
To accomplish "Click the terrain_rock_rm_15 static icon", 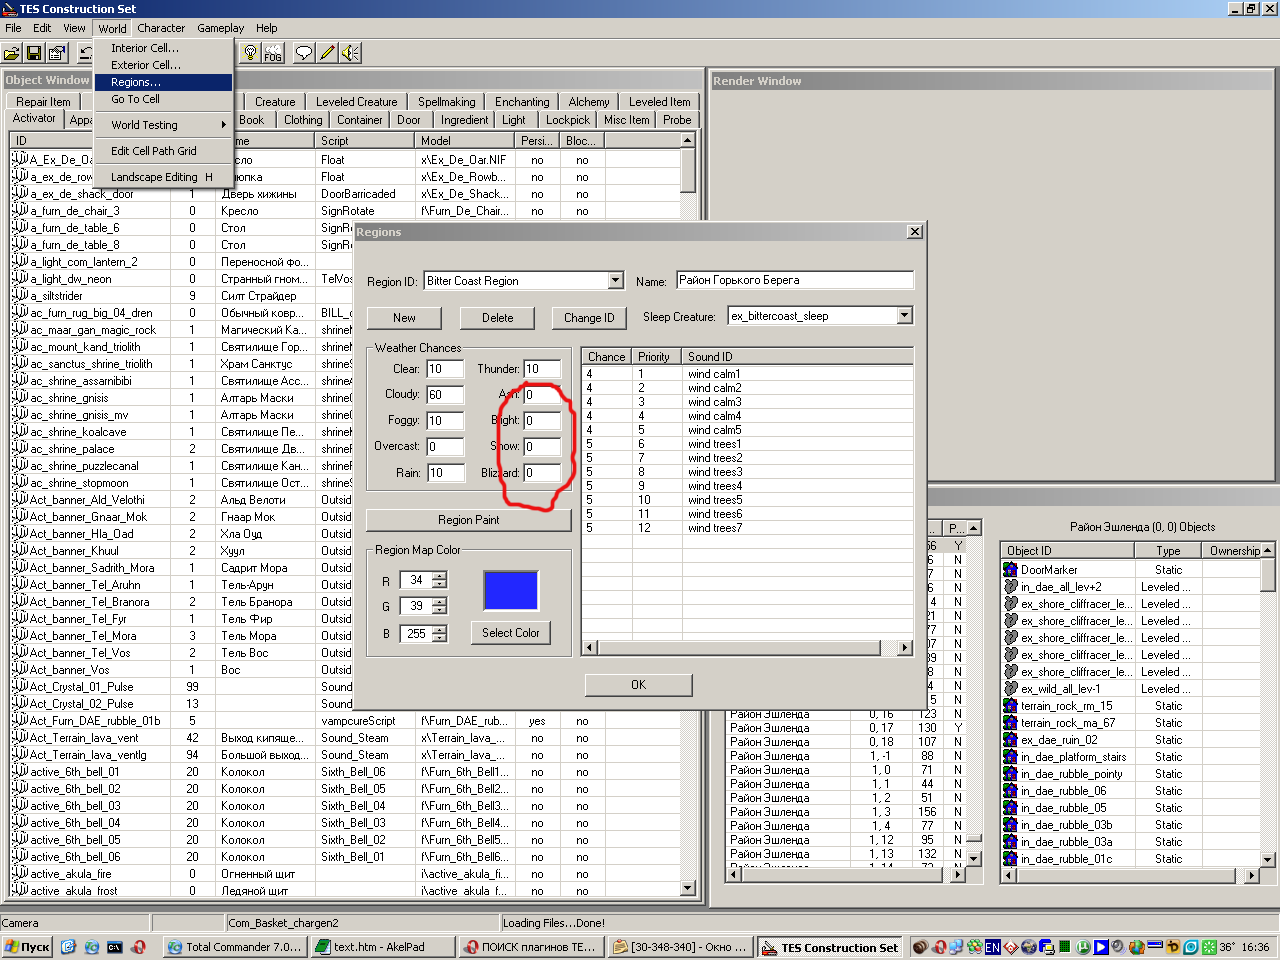I will (x=1010, y=706).
